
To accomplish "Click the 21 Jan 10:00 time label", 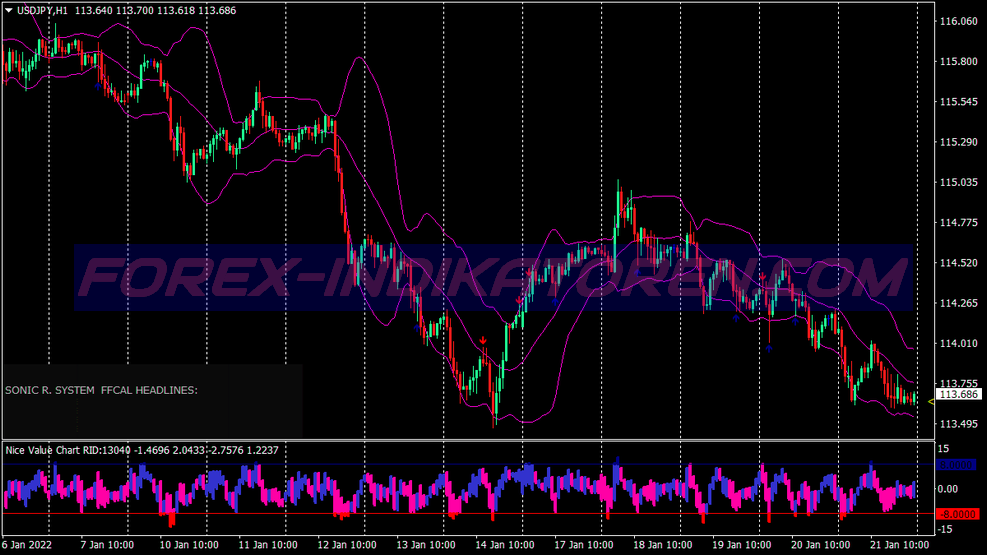I will point(898,545).
